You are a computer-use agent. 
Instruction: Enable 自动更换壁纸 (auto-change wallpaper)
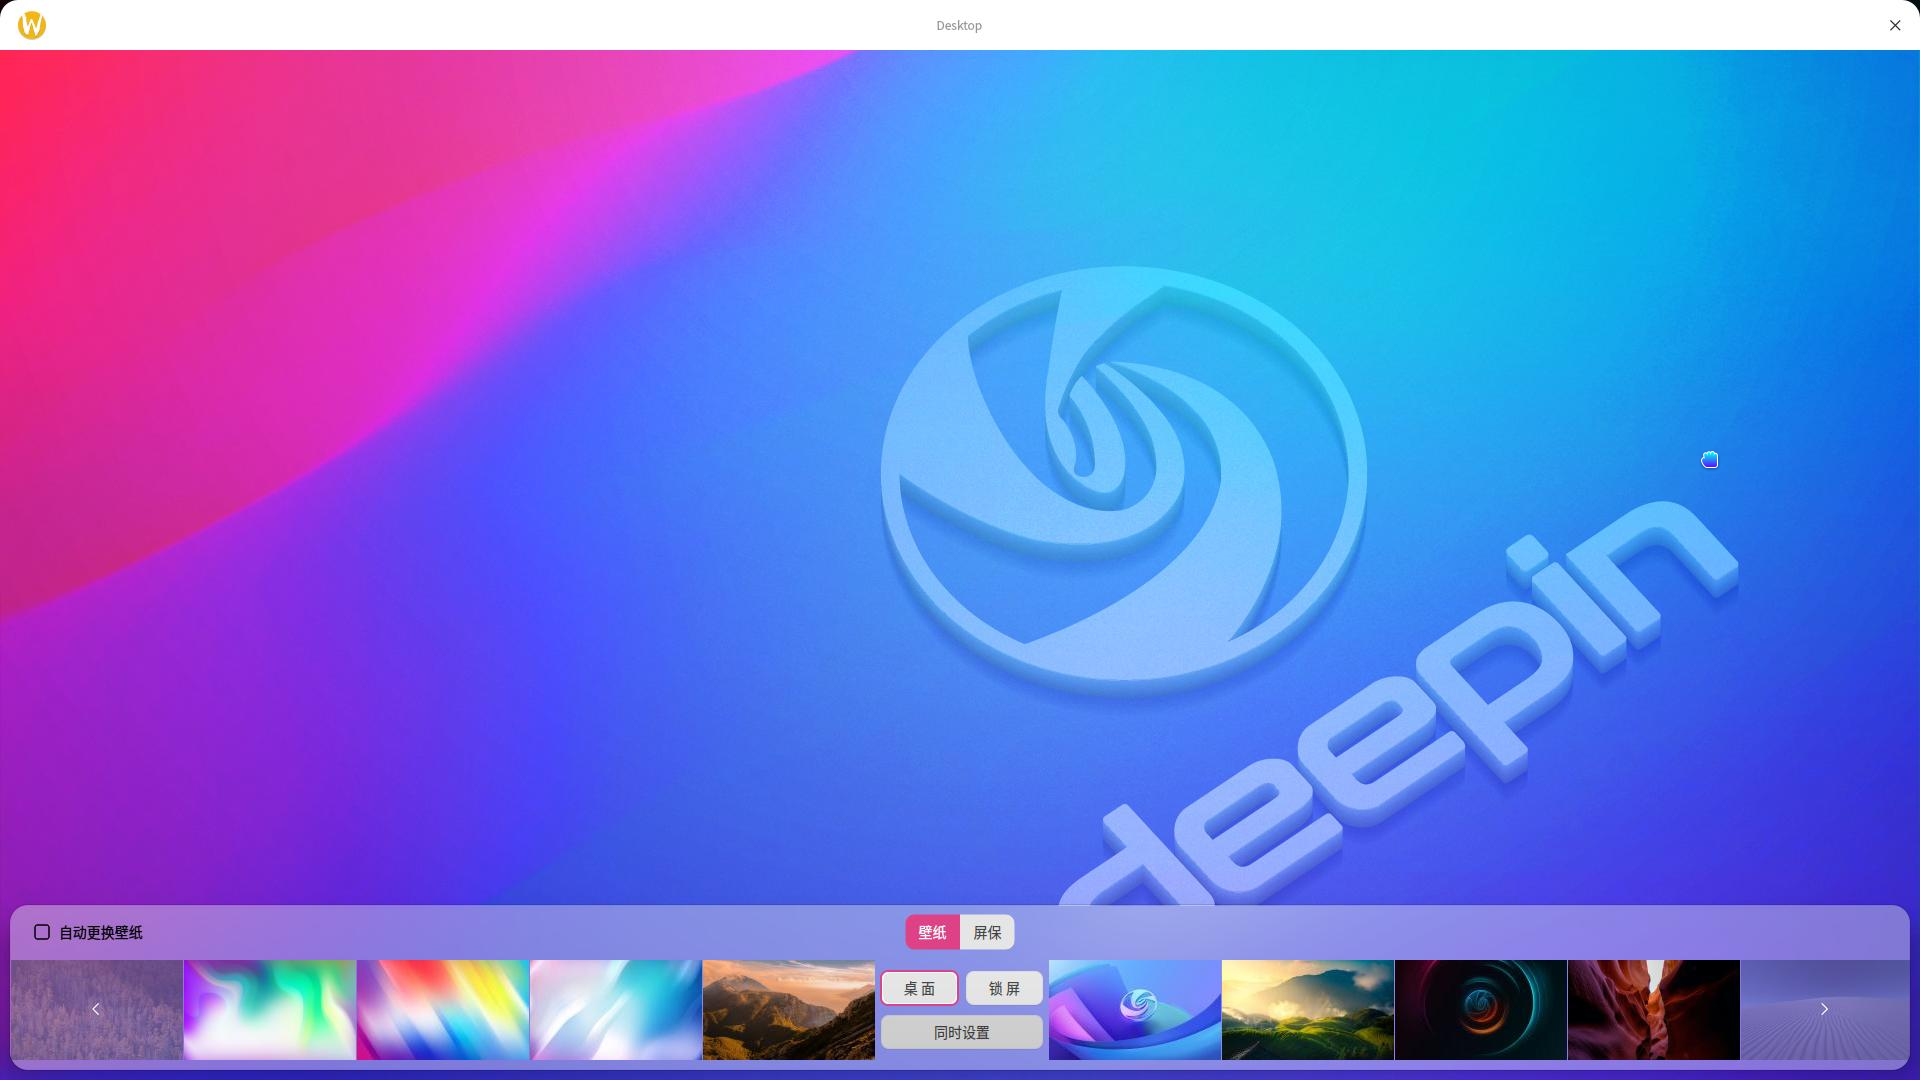pyautogui.click(x=41, y=932)
